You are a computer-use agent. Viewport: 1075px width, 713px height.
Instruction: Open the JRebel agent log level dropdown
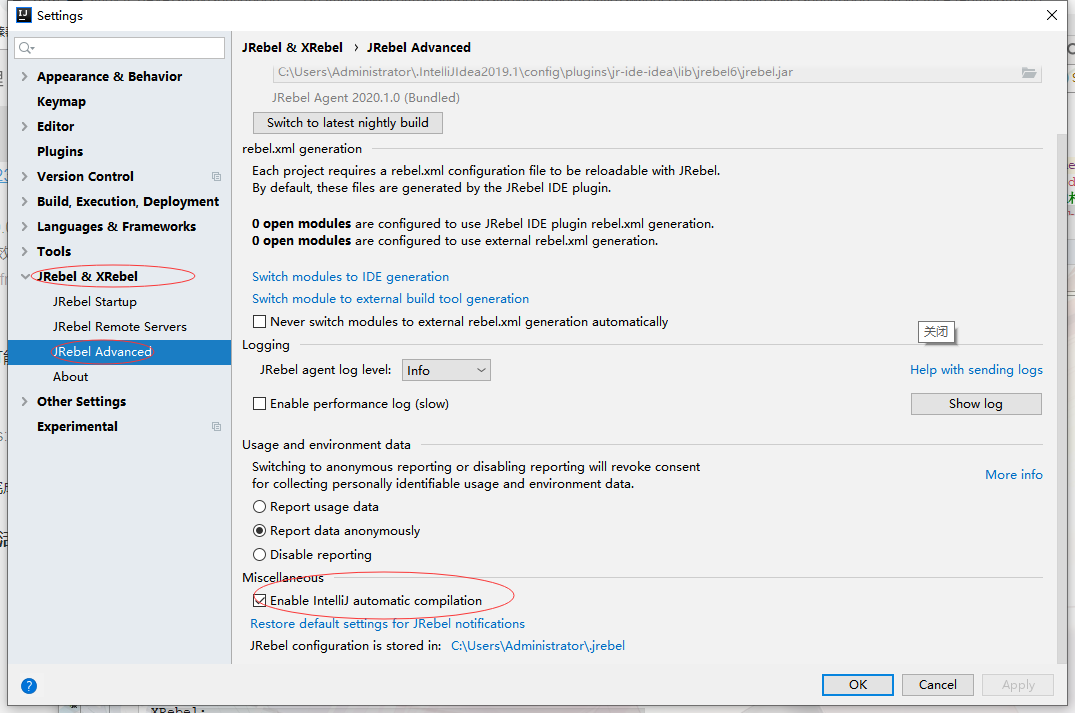pos(446,370)
